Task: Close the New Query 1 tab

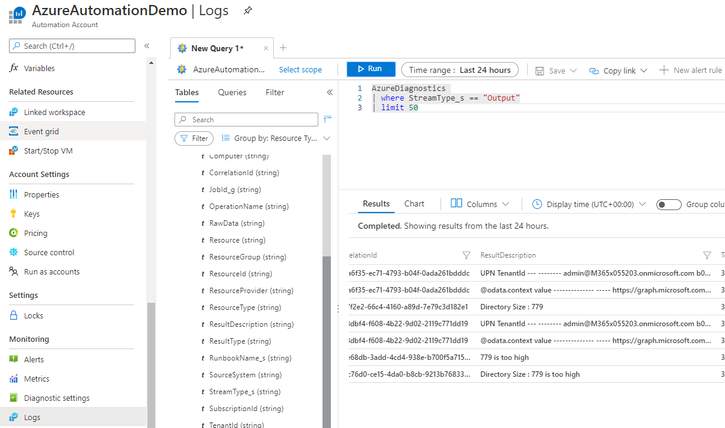Action: pyautogui.click(x=266, y=48)
